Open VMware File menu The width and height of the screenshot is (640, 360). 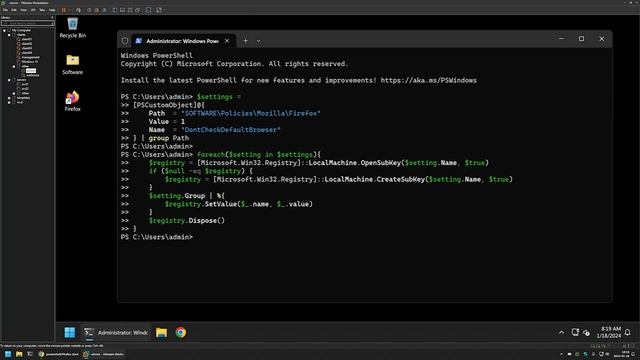pos(5,10)
